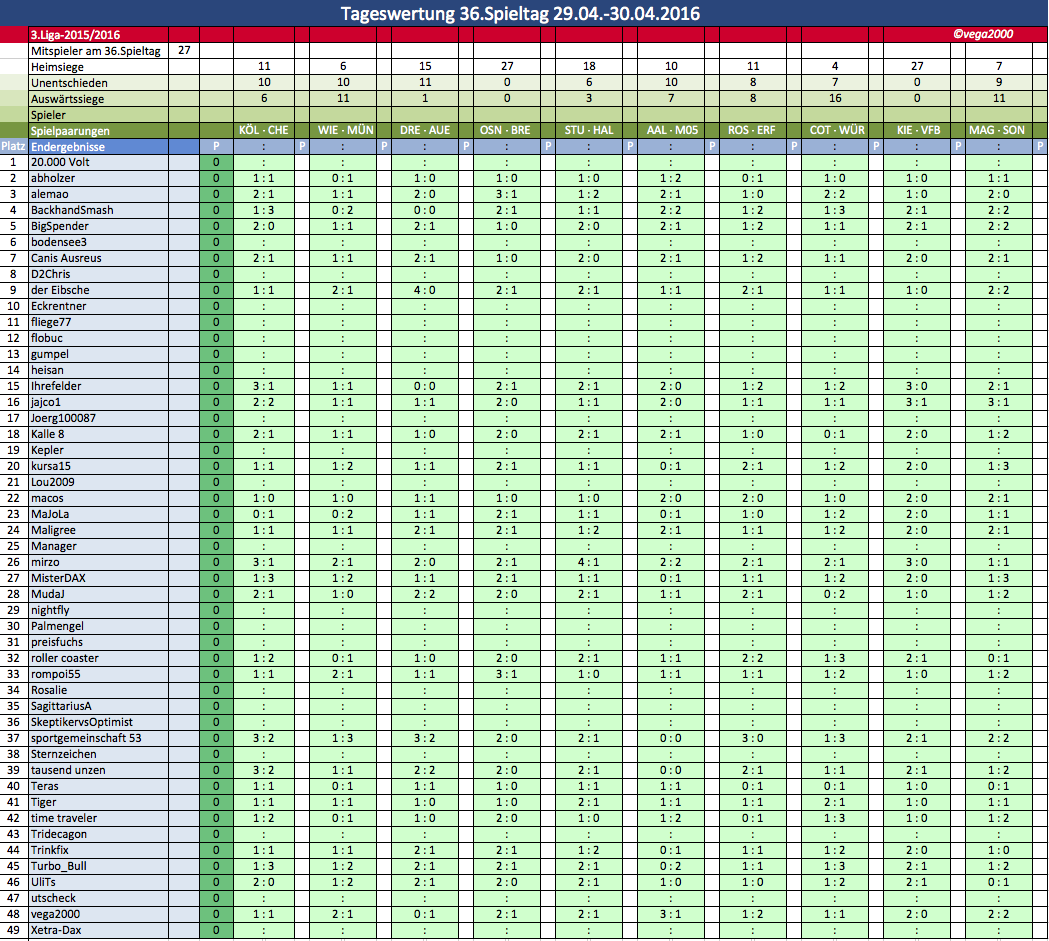Screen dimensions: 1049x941
Task: Select the ROS - ERF match header
Action: pos(753,130)
